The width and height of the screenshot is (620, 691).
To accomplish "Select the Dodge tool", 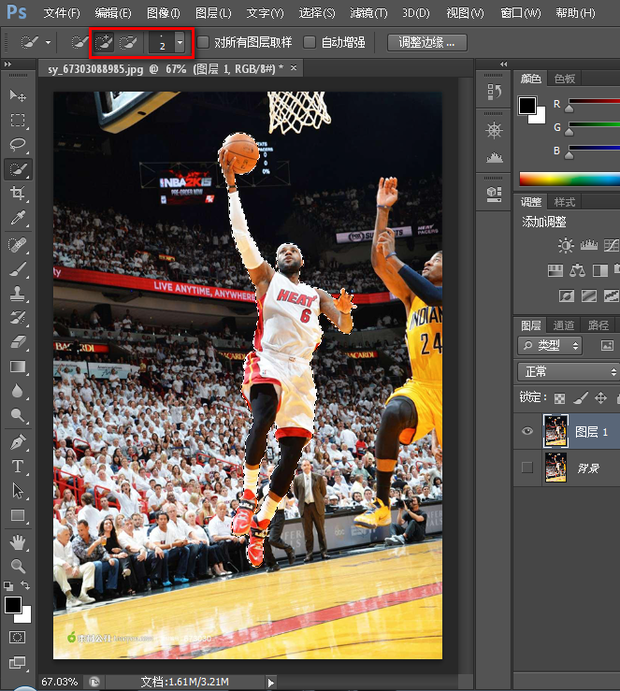I will 18,415.
